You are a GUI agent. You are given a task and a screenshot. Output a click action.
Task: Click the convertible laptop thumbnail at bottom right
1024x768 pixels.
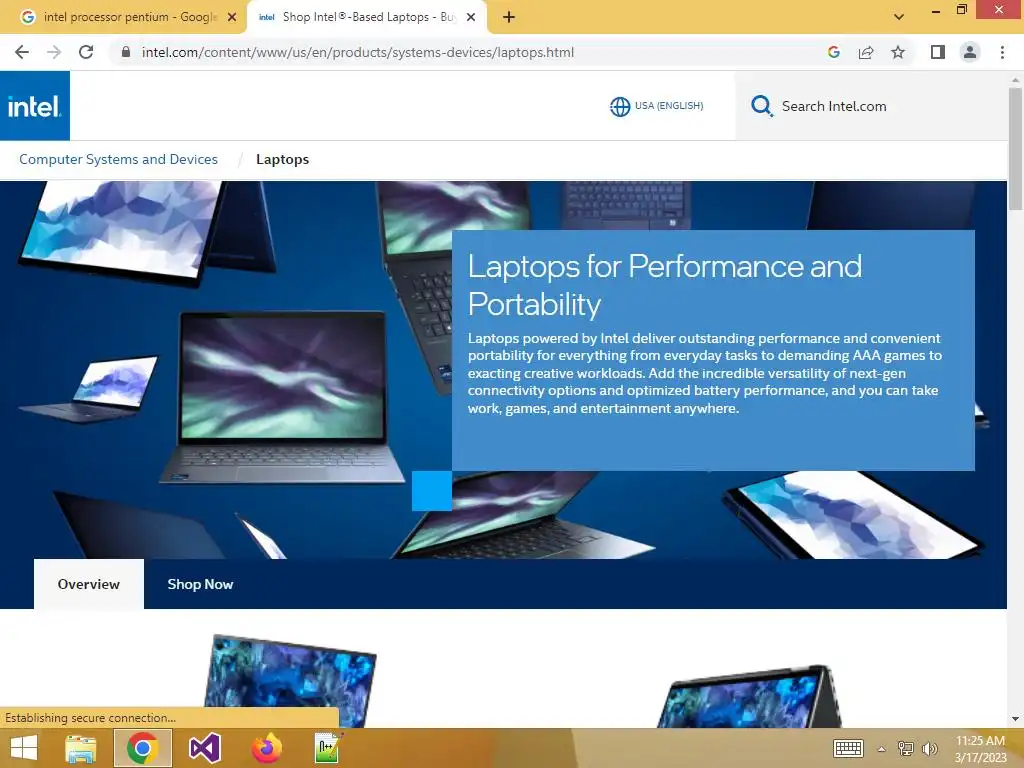[751, 697]
